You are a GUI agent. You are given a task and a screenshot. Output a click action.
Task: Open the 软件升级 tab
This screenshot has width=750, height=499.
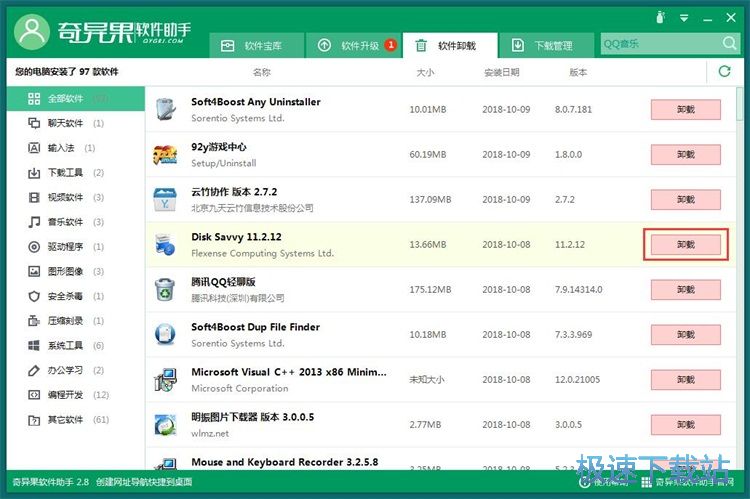353,45
